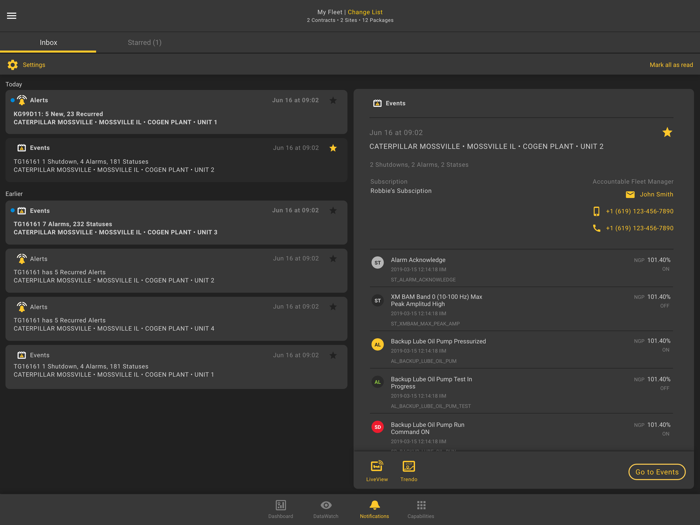Image resolution: width=700 pixels, height=525 pixels.
Task: Click the landline number next to handset icon
Action: [x=639, y=228]
